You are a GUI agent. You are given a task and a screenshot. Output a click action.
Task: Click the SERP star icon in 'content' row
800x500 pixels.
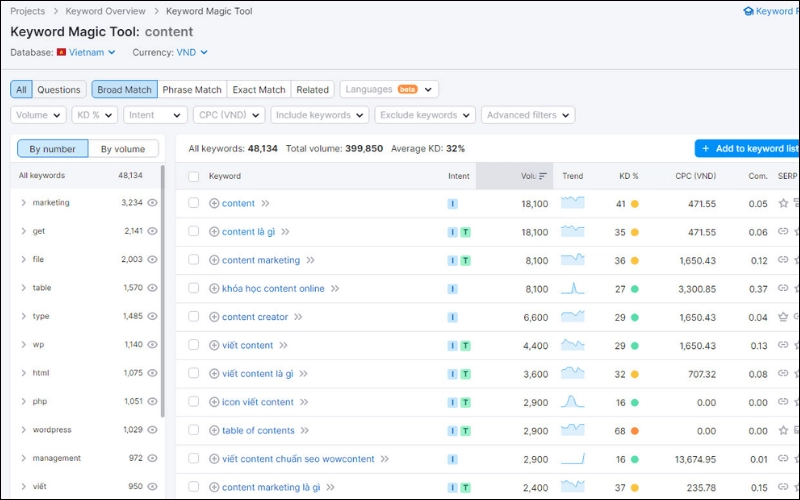tap(783, 203)
